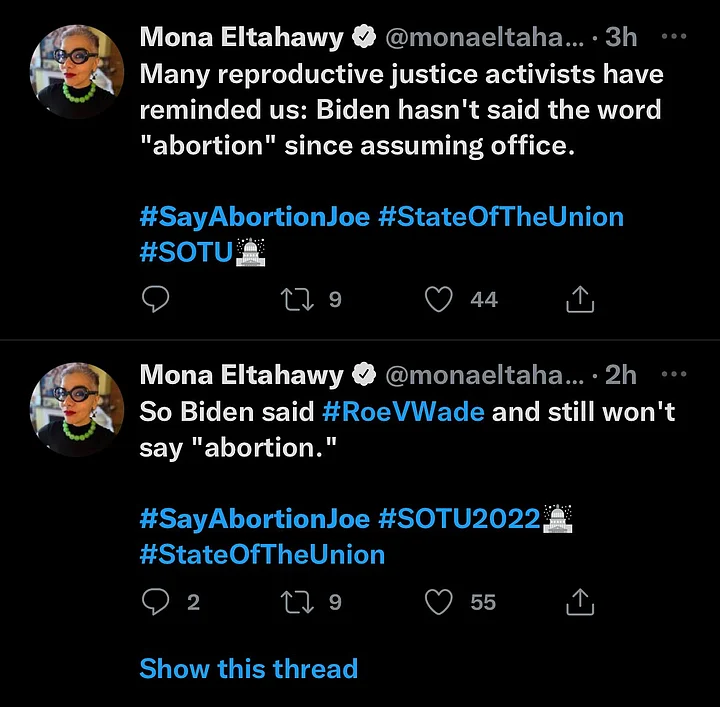Open the #SOTU hashtag link
The width and height of the screenshot is (720, 707).
188,254
